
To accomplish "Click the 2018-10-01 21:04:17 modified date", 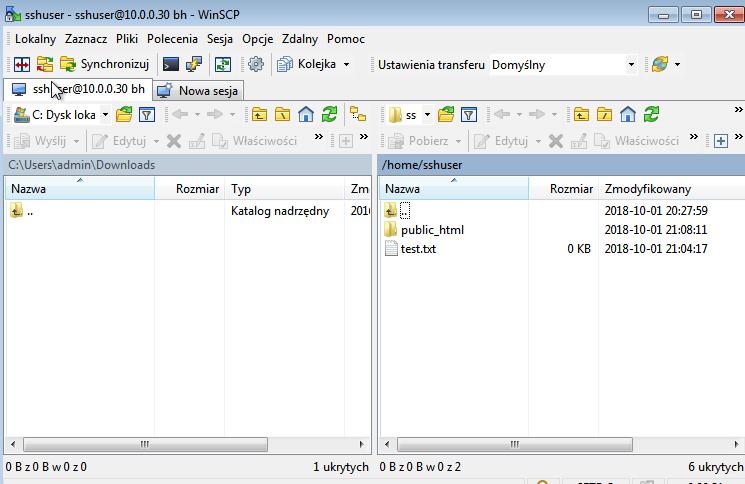I will 656,249.
